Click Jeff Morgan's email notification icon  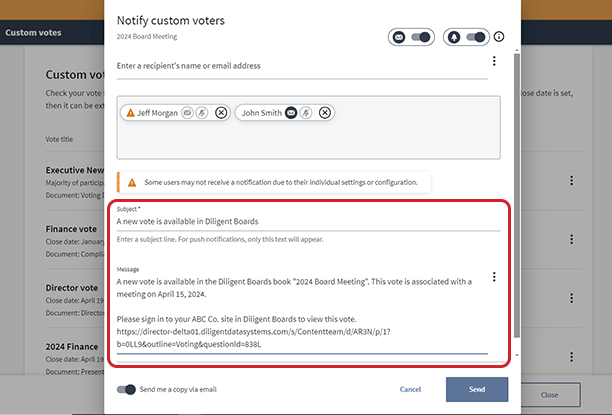coord(187,113)
